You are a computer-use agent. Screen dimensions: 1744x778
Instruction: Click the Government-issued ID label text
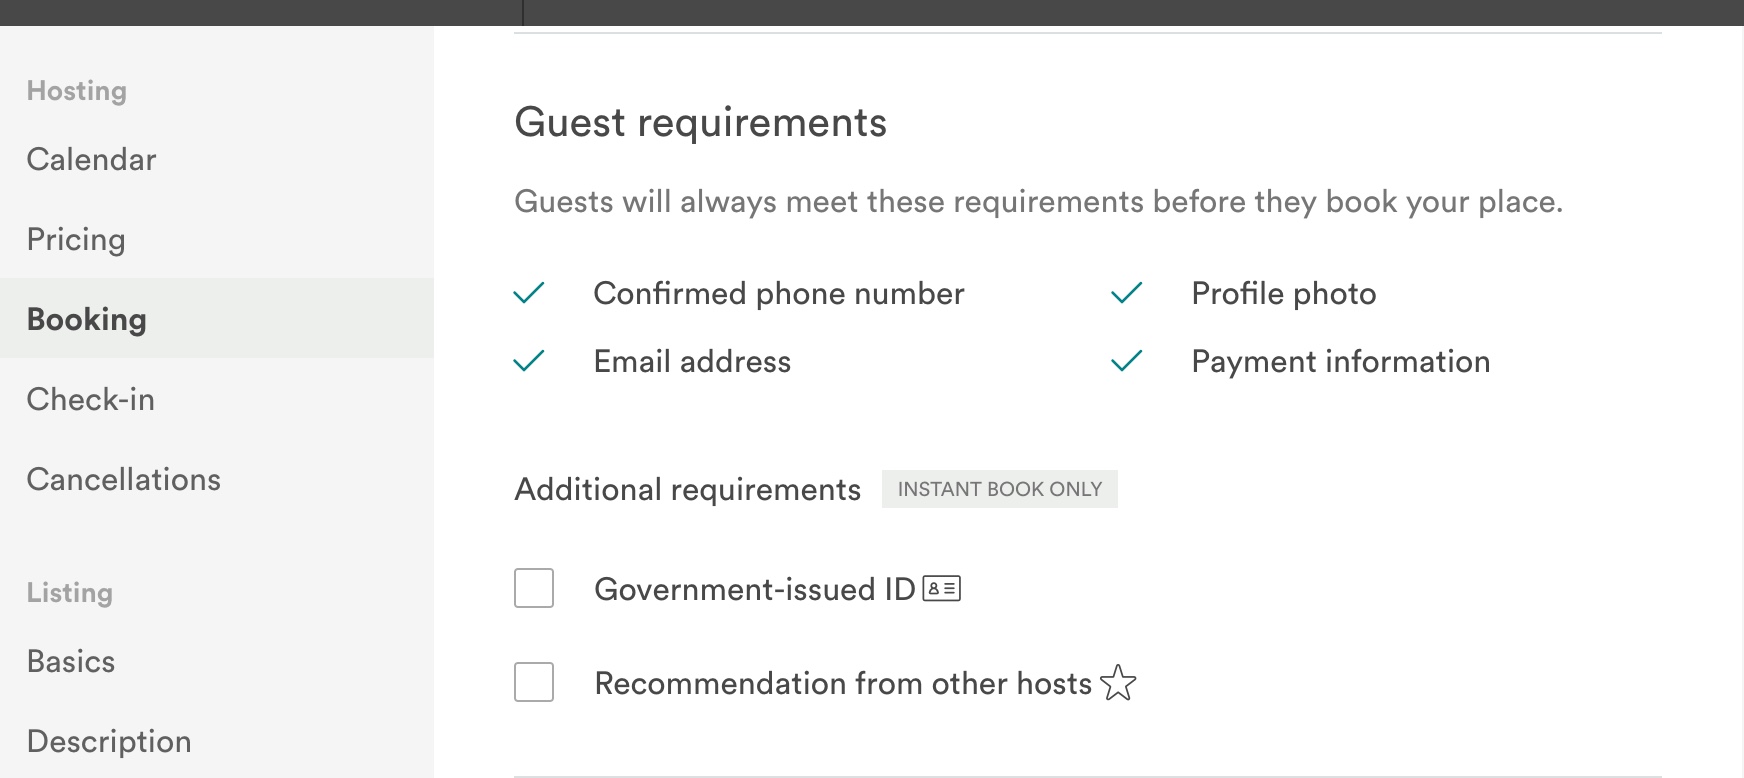coord(755,589)
